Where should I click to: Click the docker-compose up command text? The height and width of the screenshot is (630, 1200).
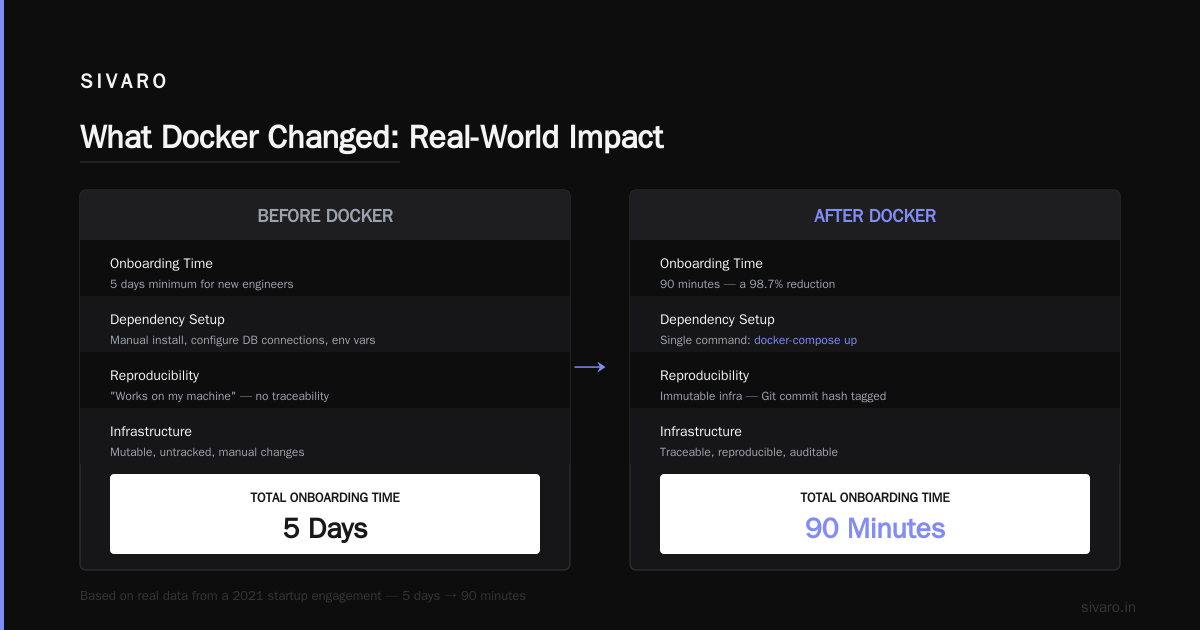805,340
